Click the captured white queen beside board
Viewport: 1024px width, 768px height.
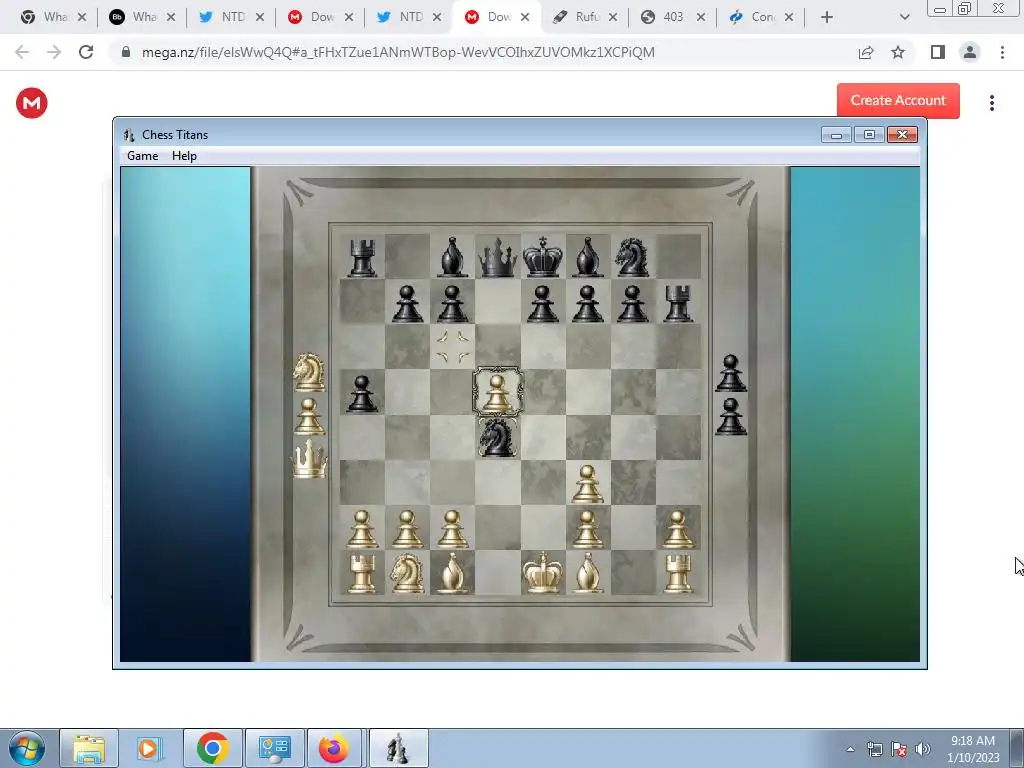tap(309, 458)
